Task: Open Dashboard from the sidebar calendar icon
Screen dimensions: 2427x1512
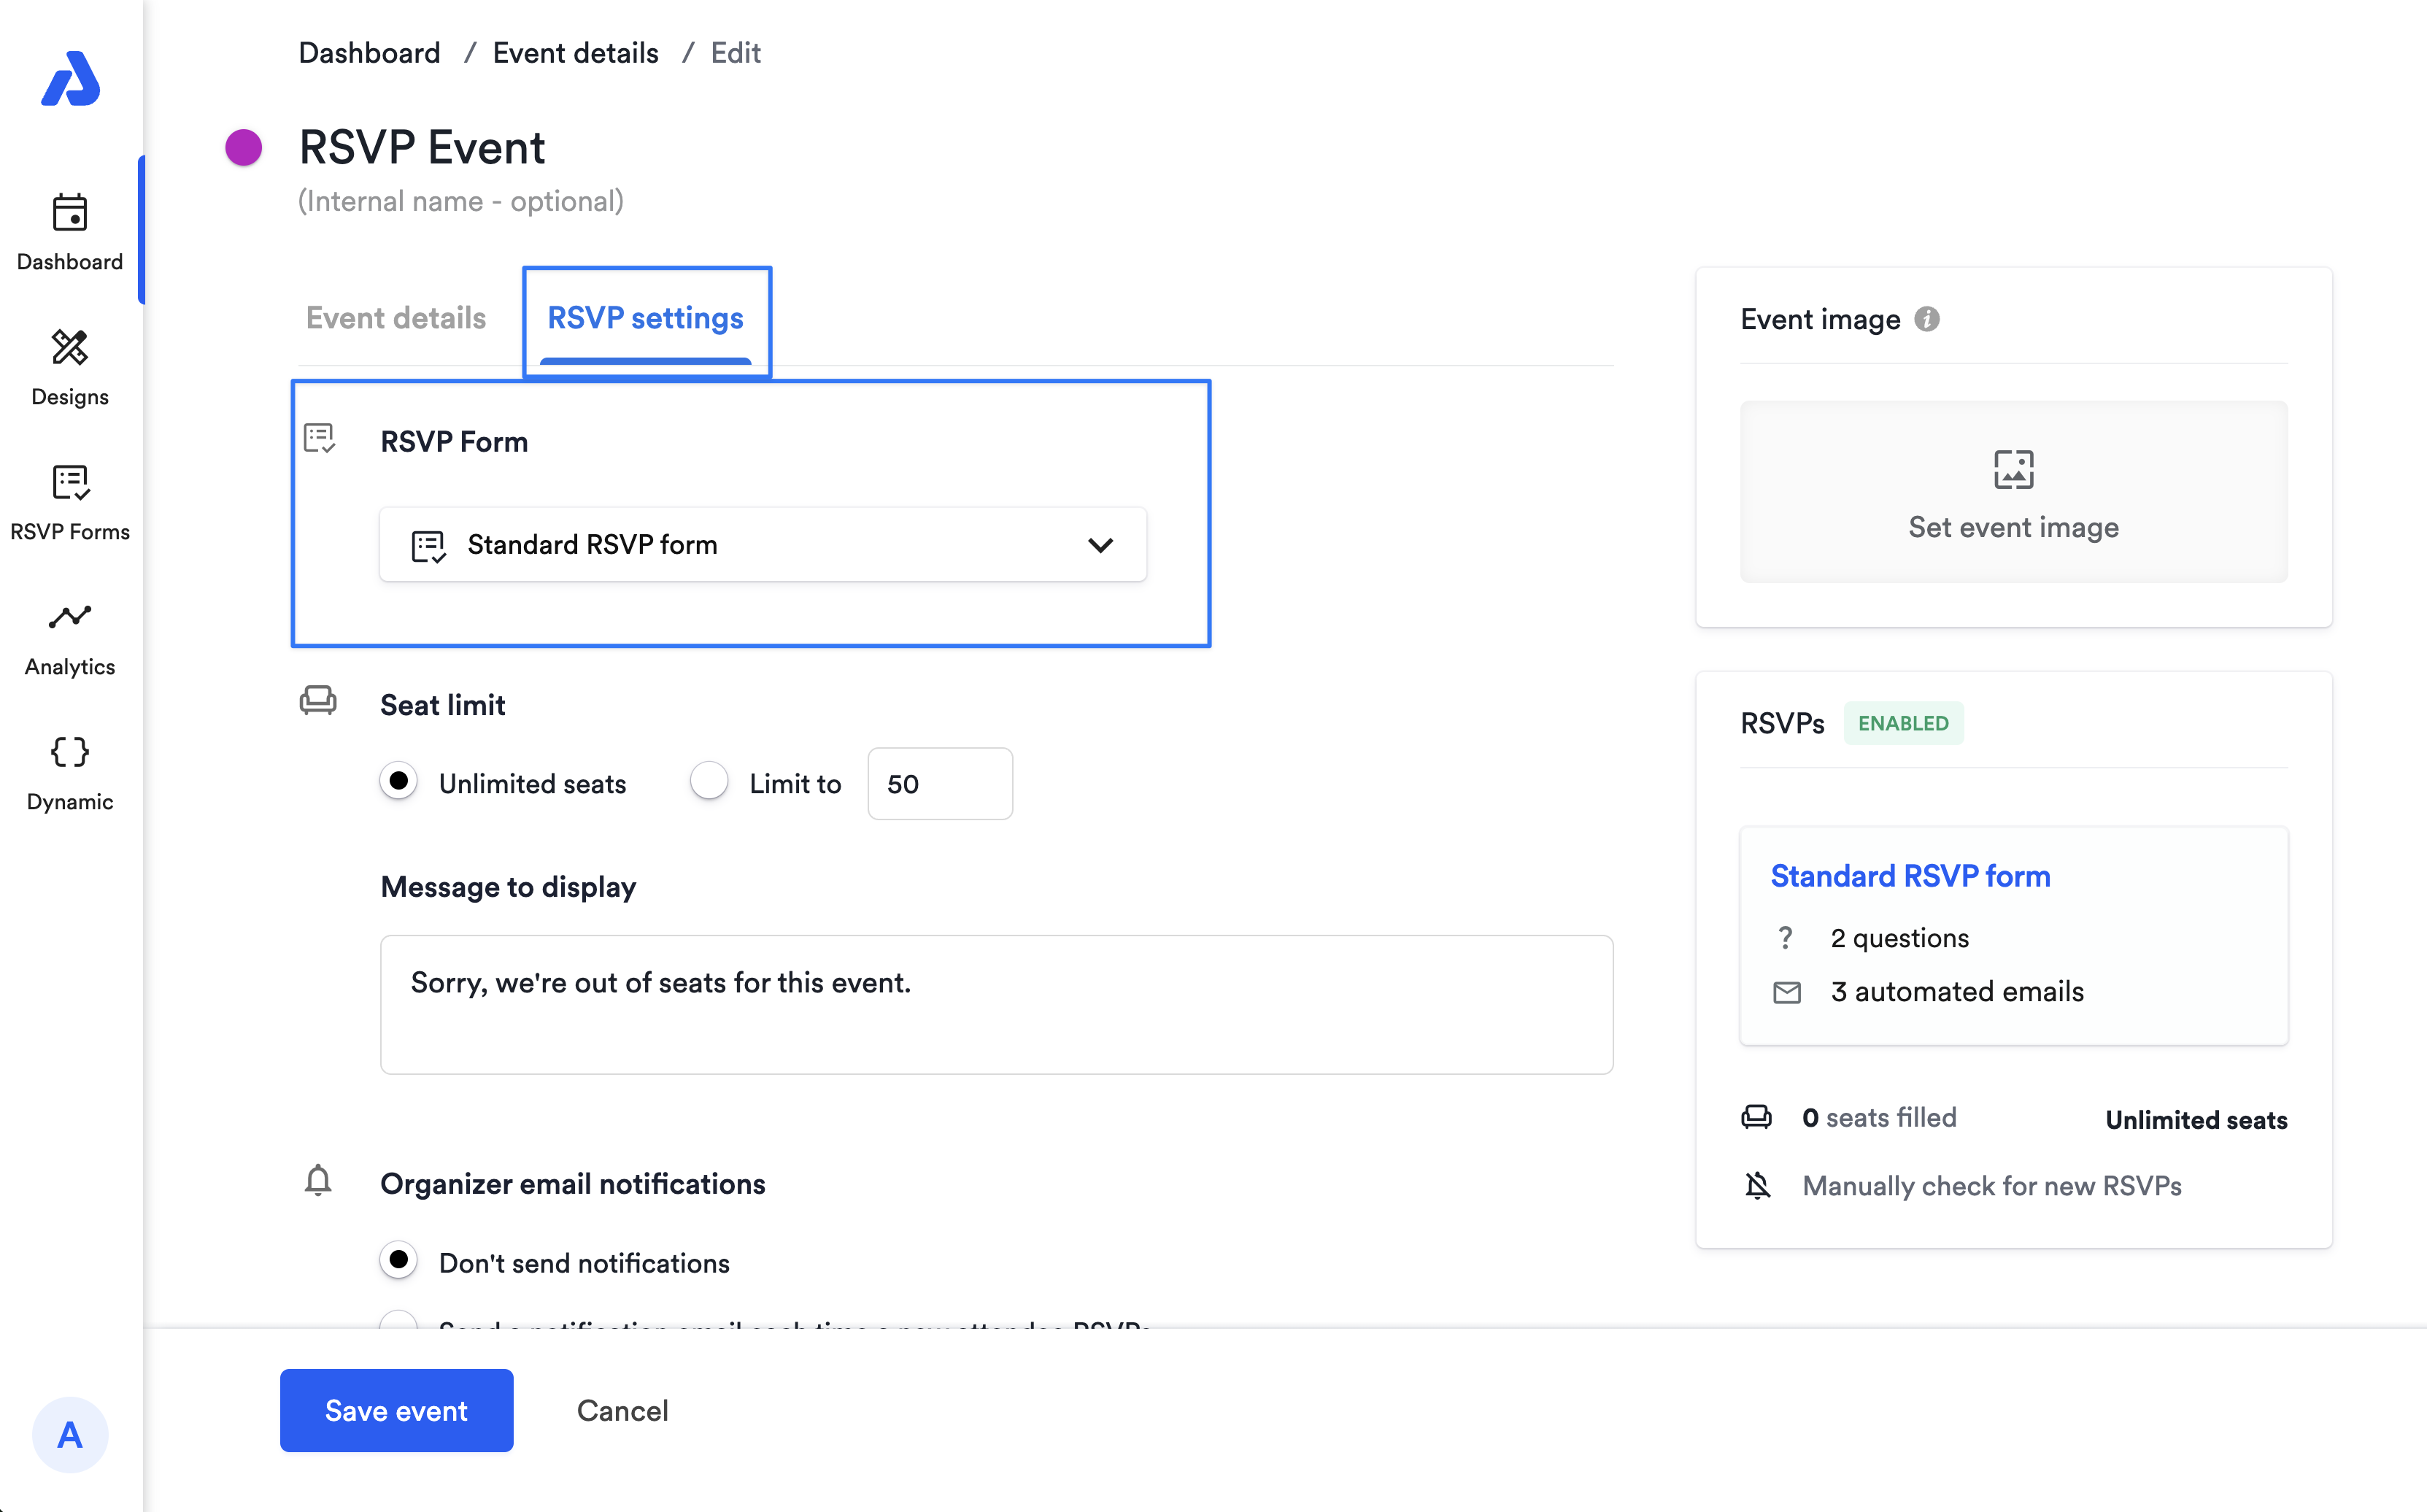Action: (70, 214)
